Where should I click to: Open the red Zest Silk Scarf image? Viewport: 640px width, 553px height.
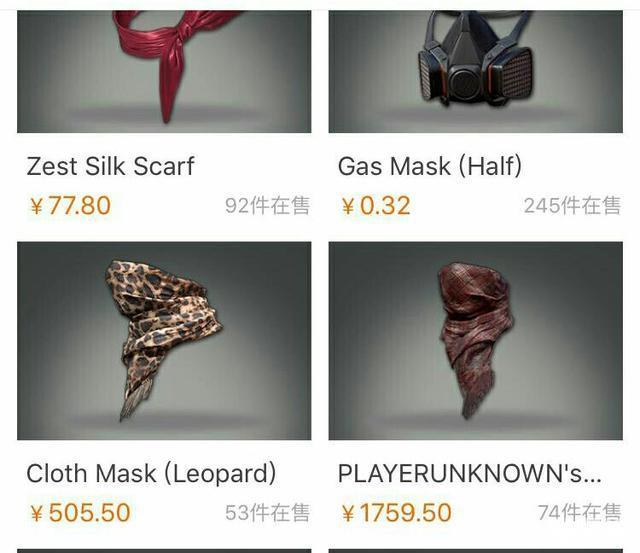[164, 71]
